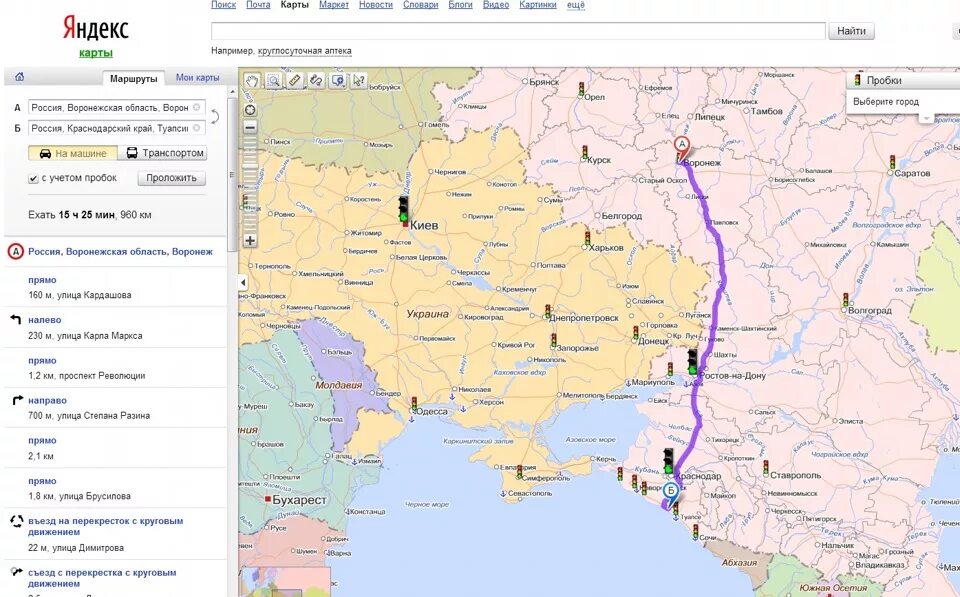Select the ruler distance tool
Viewport: 960px width, 597px height.
pos(295,80)
